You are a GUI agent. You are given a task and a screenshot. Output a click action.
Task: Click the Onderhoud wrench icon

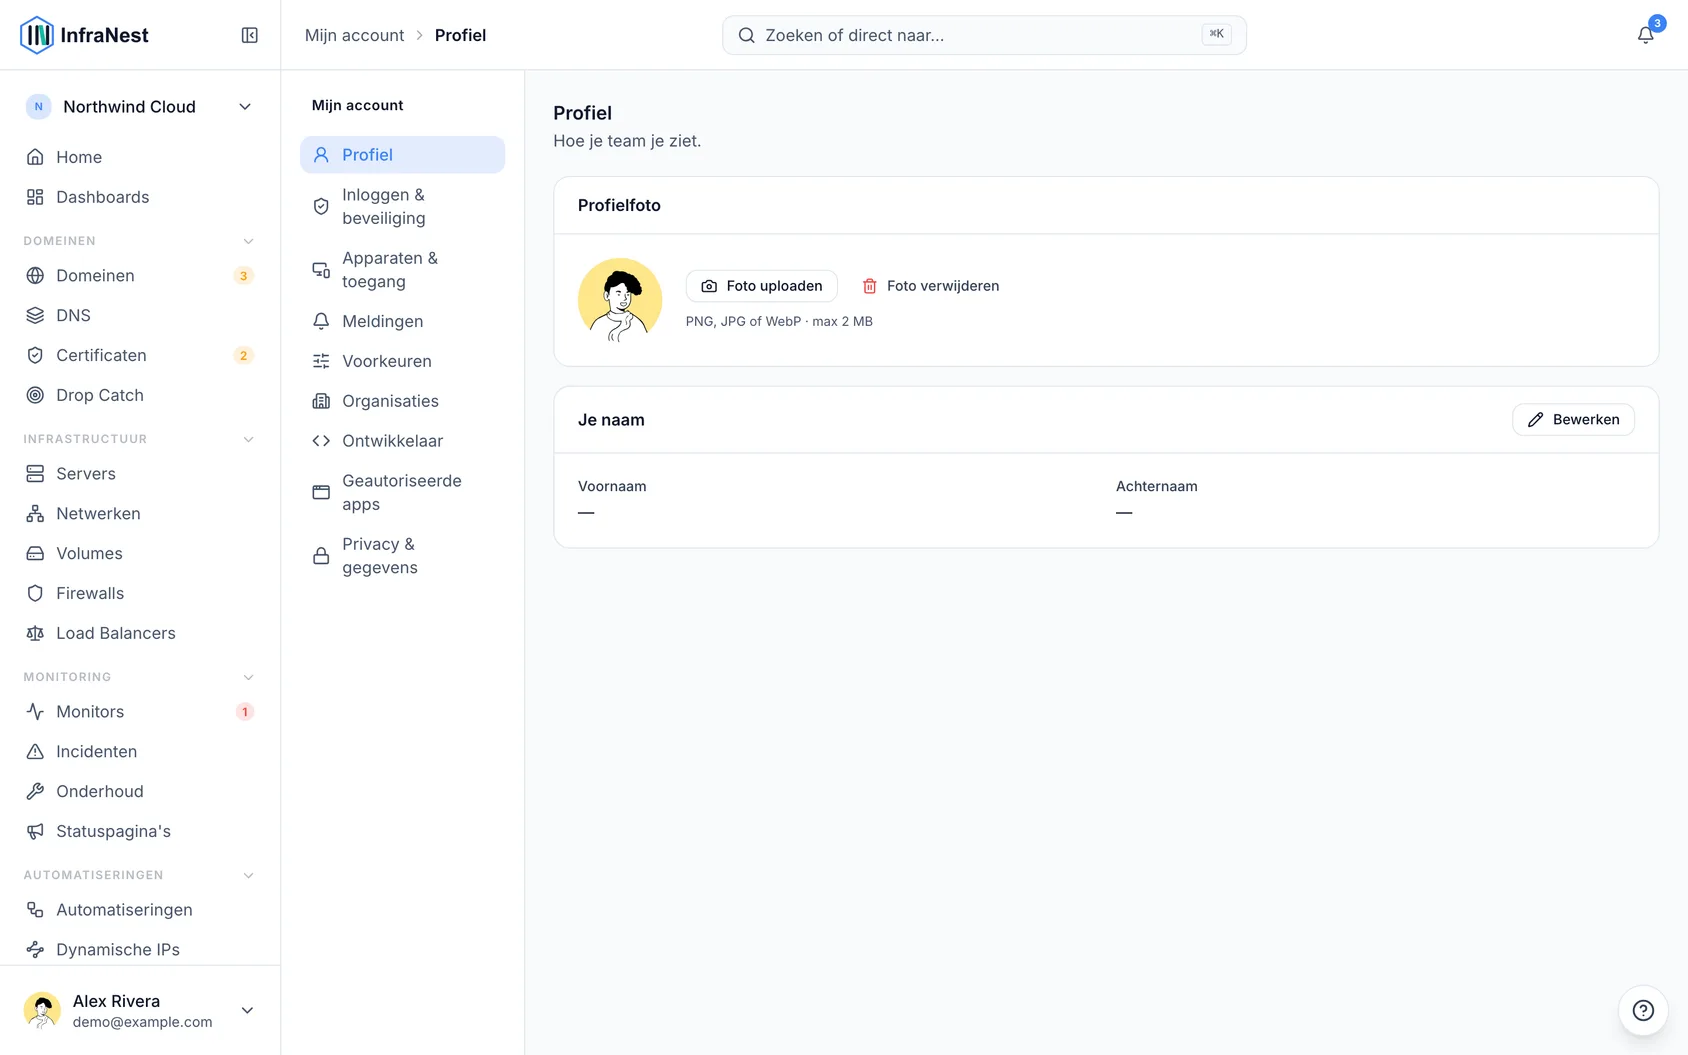coord(35,791)
